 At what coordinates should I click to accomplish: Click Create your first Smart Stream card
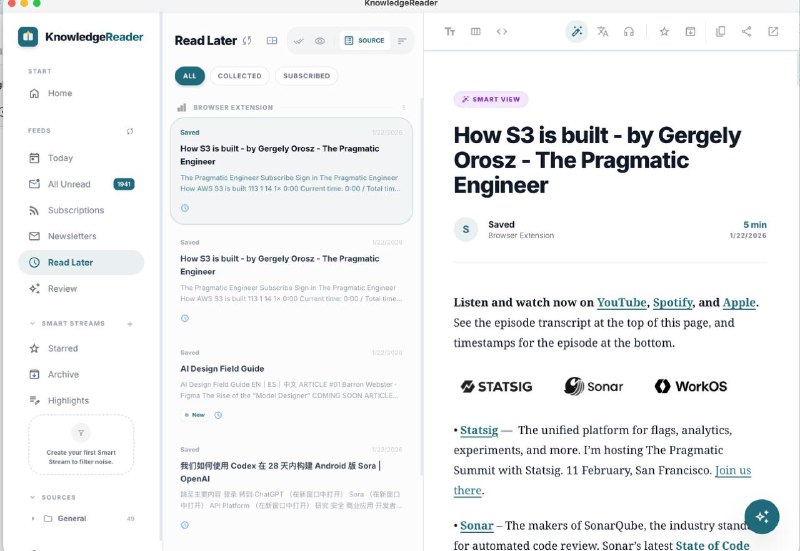pyautogui.click(x=81, y=445)
